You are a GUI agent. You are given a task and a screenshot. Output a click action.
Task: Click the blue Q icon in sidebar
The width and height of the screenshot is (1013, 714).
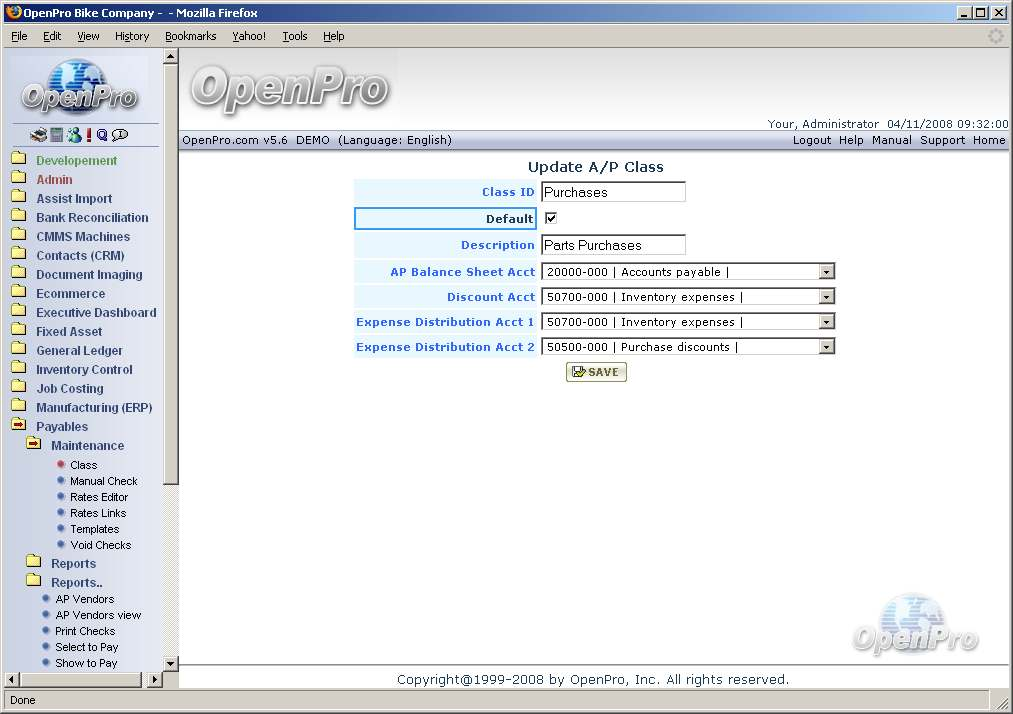pos(102,135)
